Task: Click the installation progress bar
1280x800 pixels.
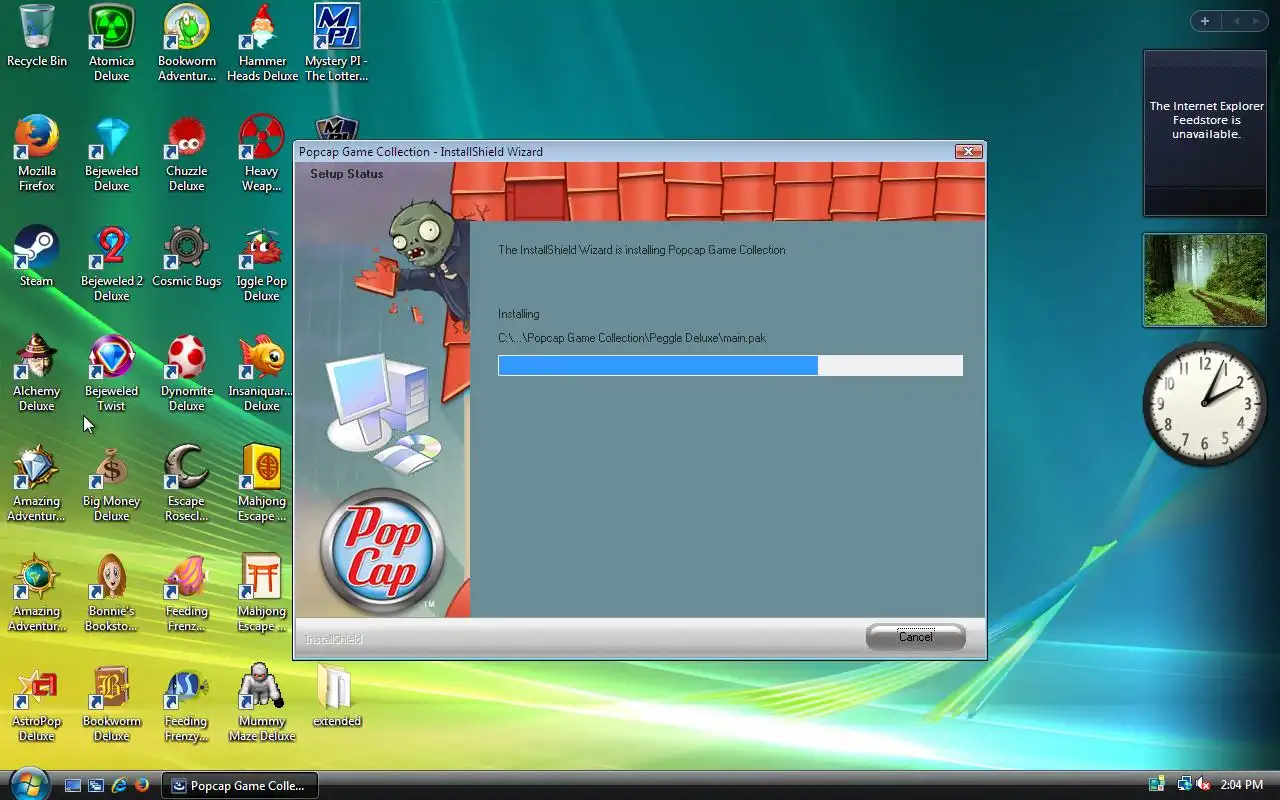Action: (x=730, y=366)
